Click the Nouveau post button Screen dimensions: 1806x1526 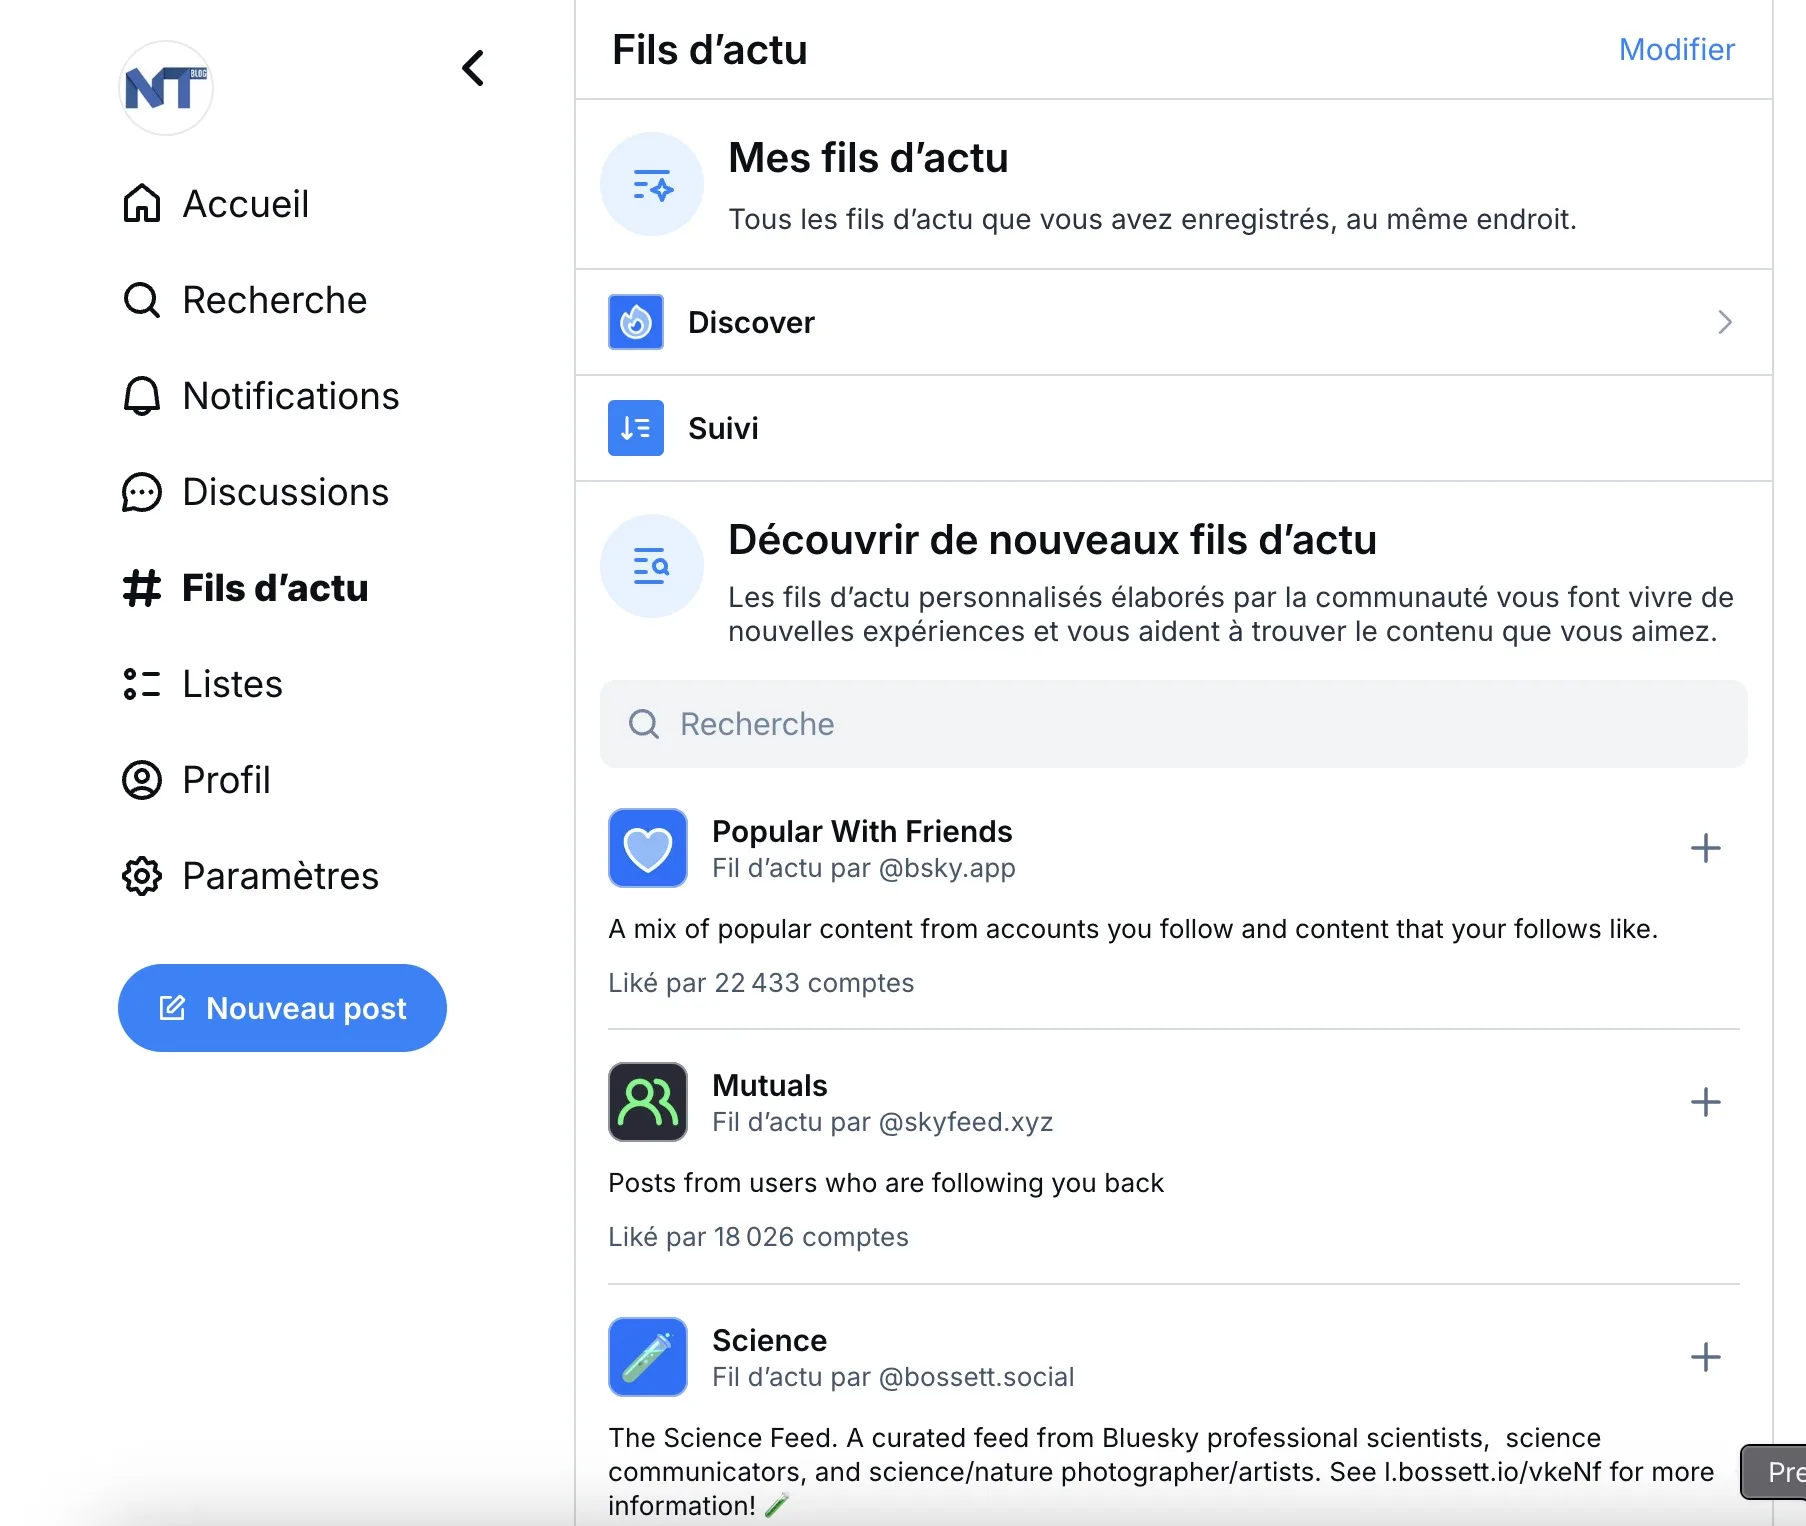tap(282, 1008)
